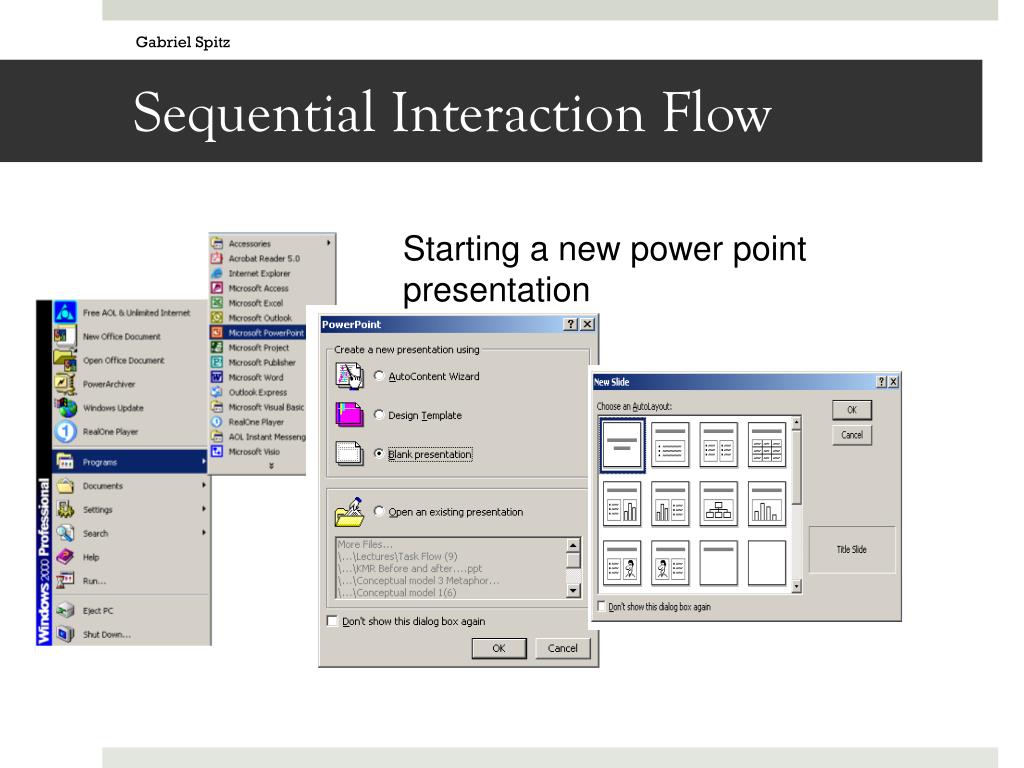Click the Open Office Document folder icon

pyautogui.click(x=65, y=360)
